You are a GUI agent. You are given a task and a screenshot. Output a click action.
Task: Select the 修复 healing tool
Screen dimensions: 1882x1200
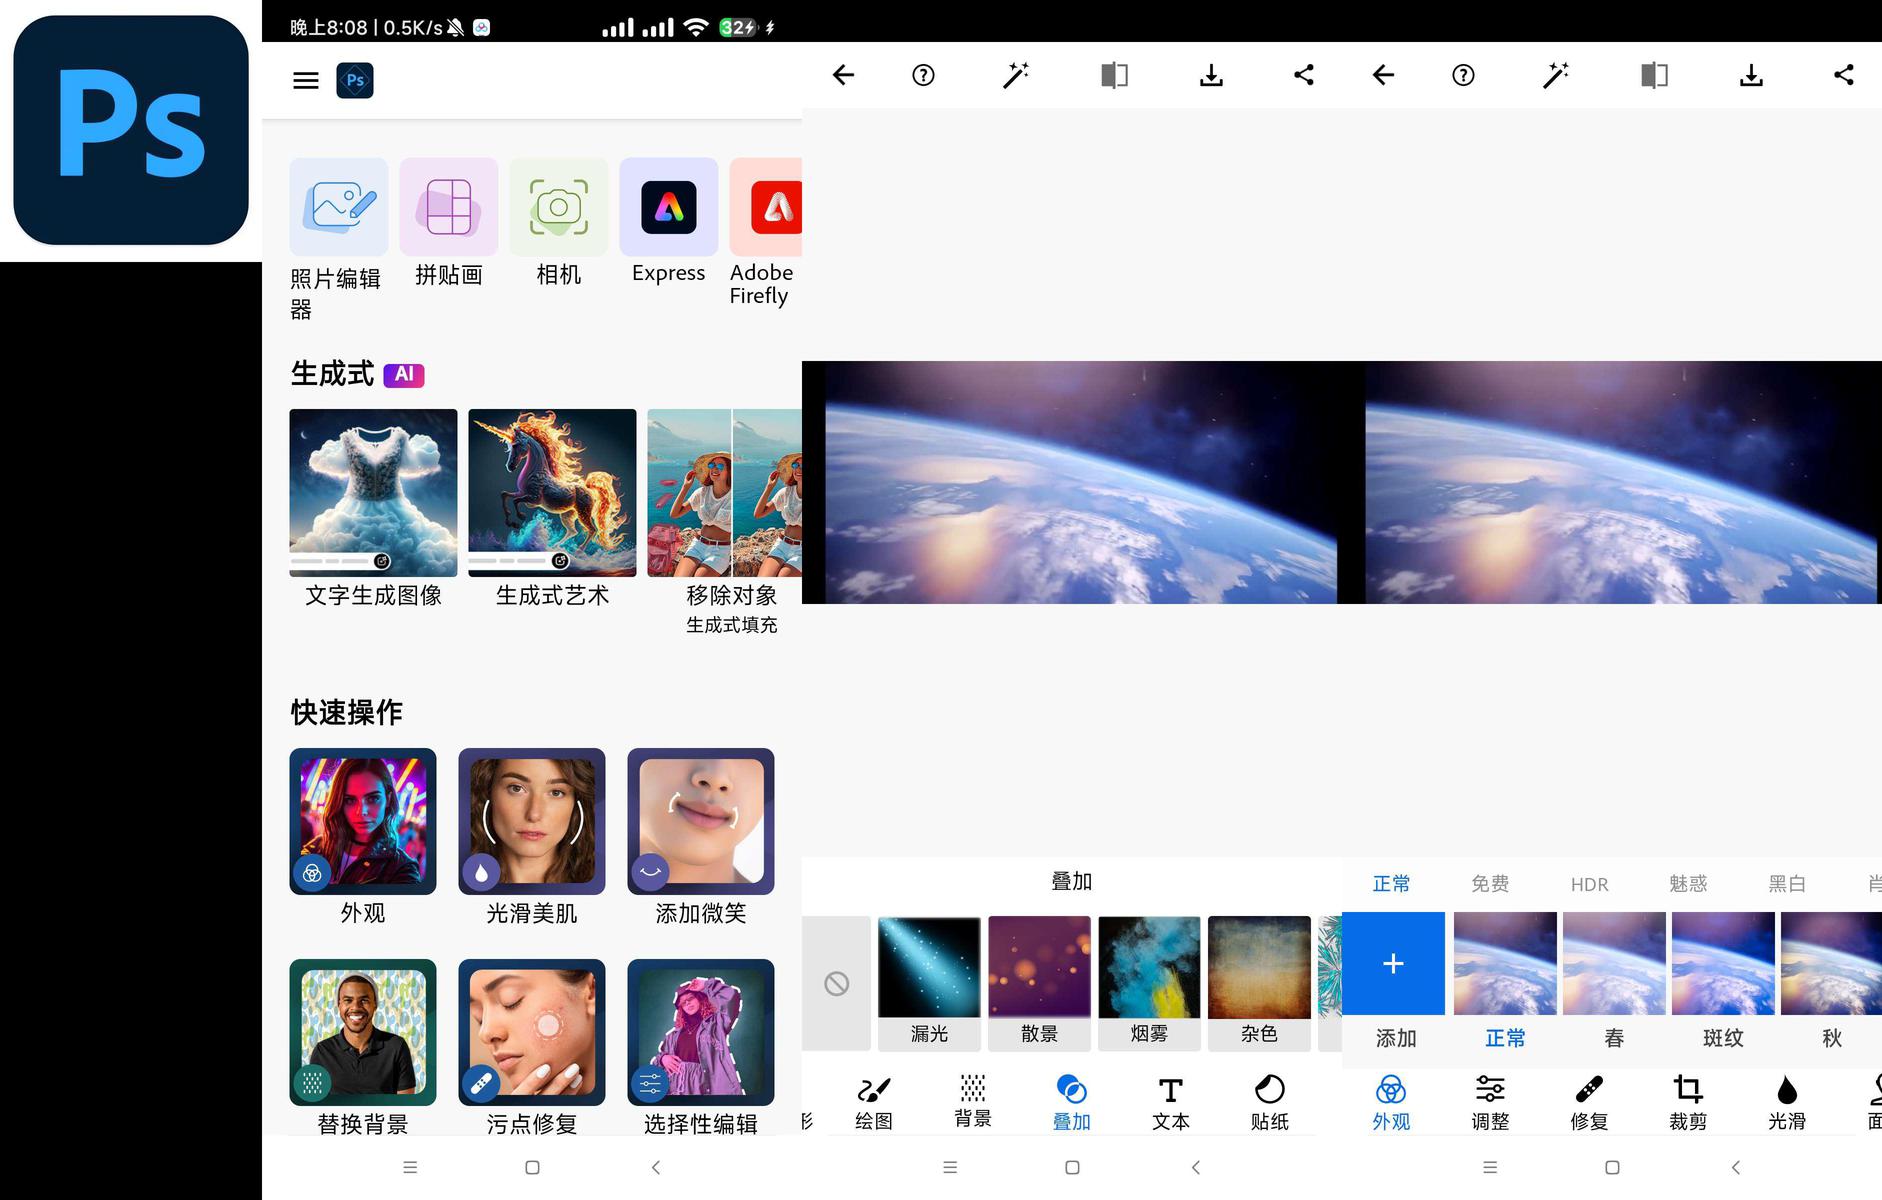tap(1589, 1102)
